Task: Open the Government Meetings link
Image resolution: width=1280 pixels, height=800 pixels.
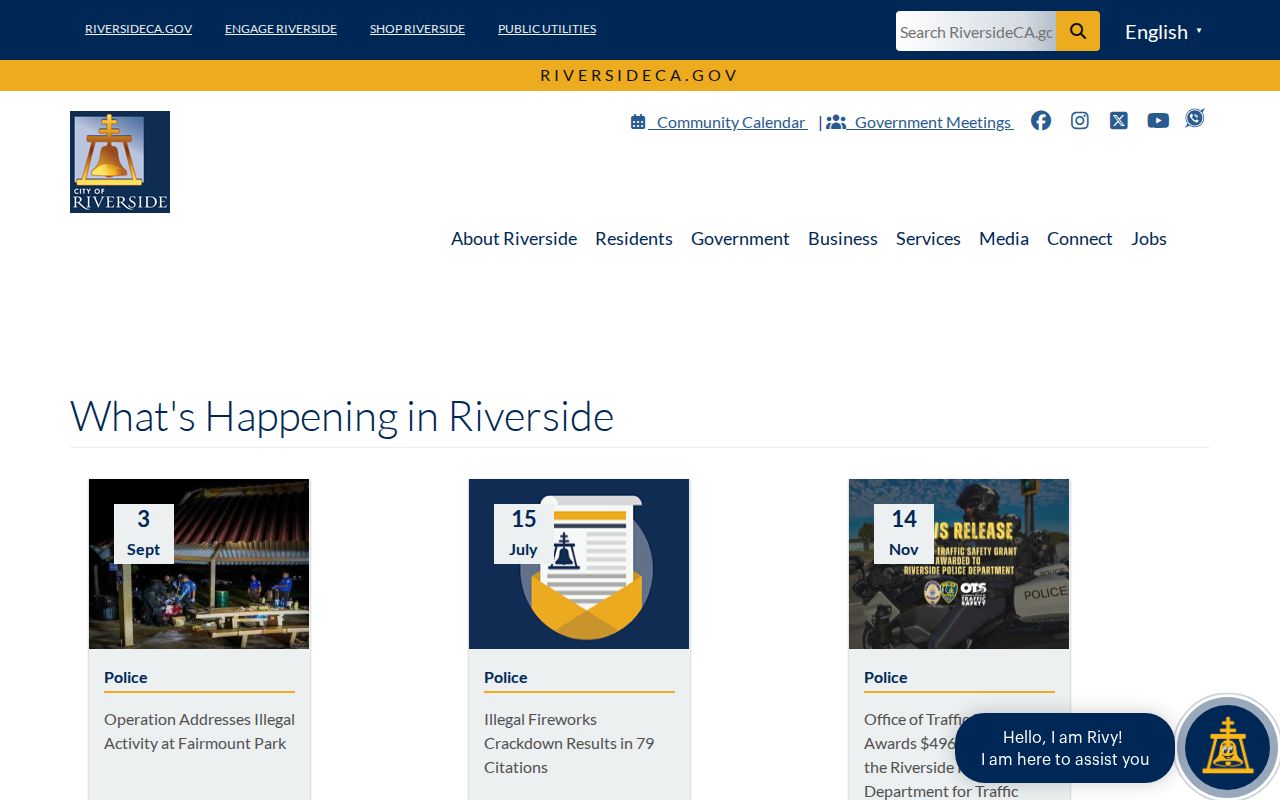Action: 920,122
